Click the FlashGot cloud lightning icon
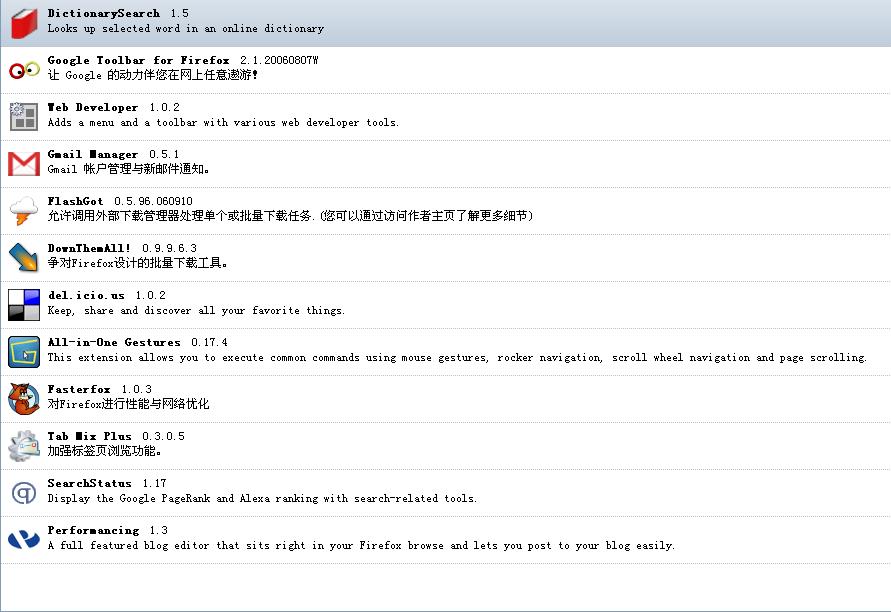This screenshot has width=891, height=612. (24, 211)
